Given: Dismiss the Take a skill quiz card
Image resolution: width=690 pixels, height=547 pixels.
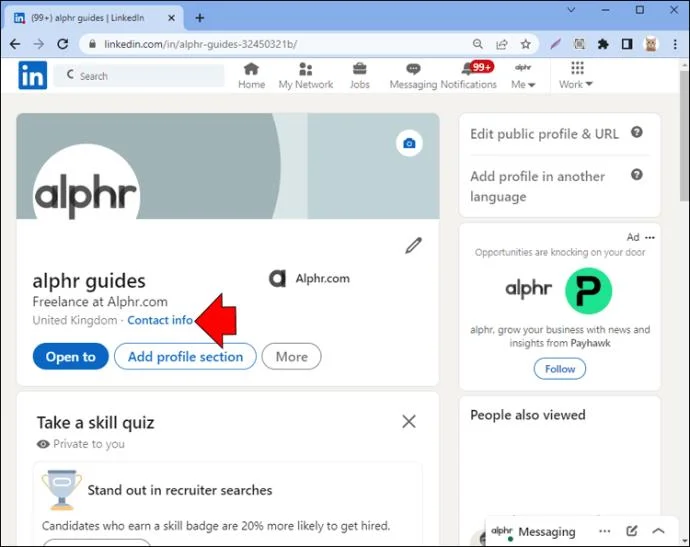Looking at the screenshot, I should pyautogui.click(x=409, y=422).
